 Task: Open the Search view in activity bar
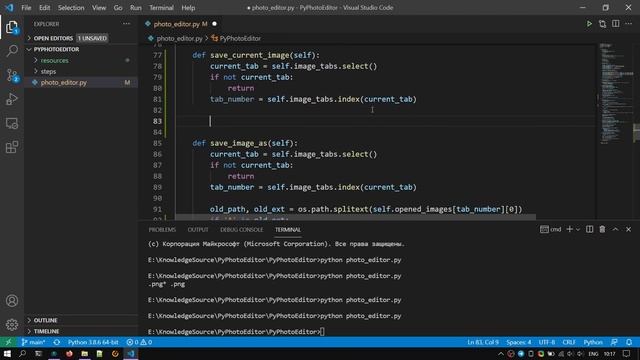(x=12, y=51)
